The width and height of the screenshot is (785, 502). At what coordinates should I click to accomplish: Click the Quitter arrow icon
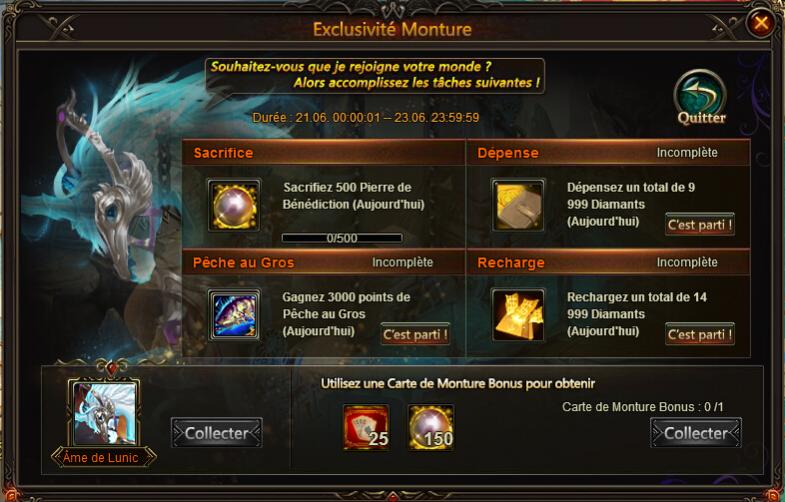pos(700,97)
